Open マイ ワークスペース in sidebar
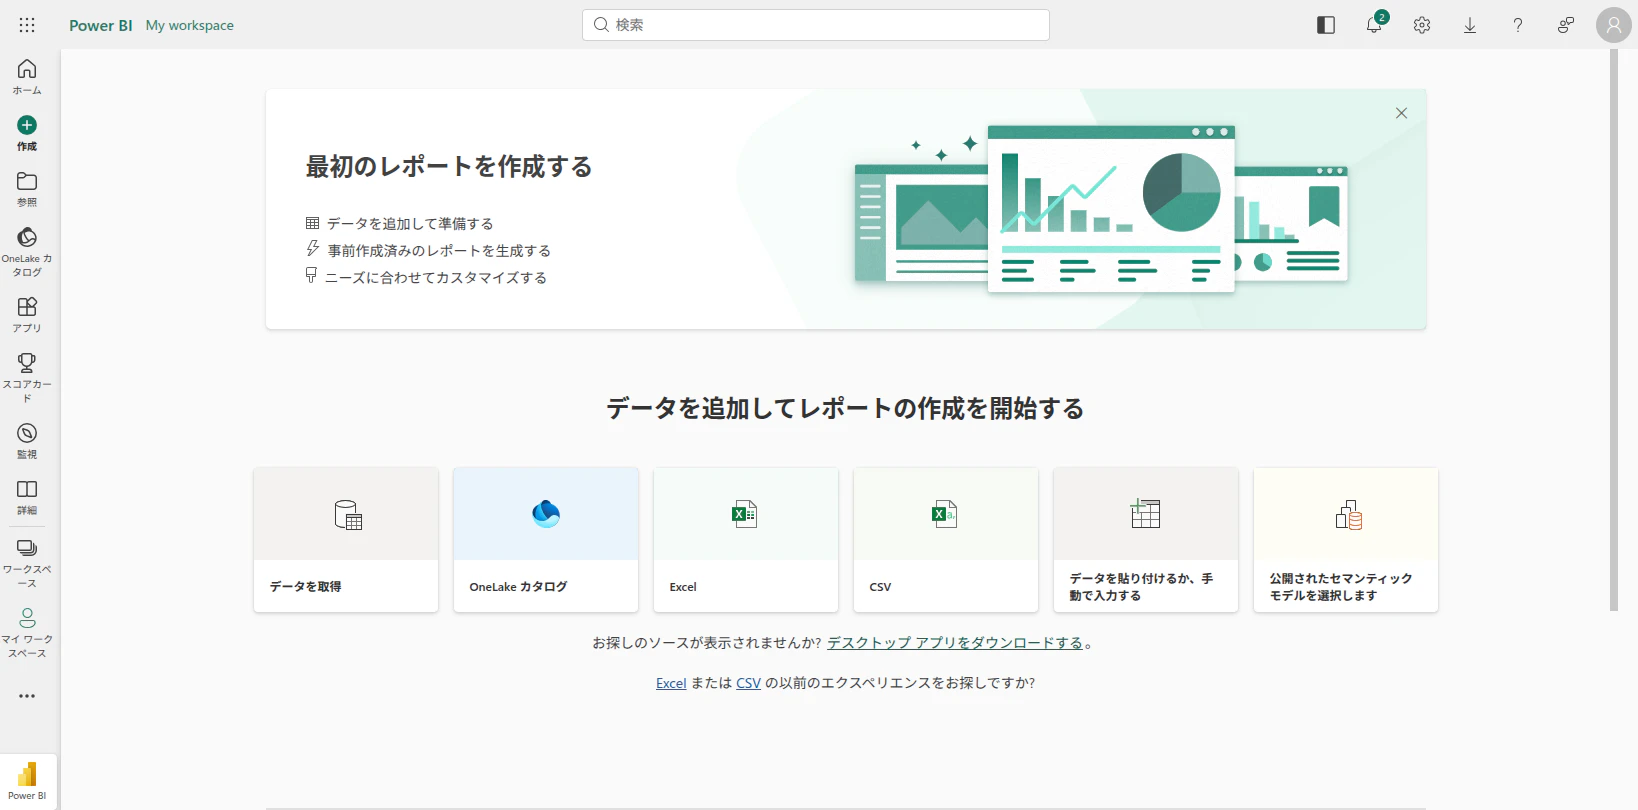Screen dimensions: 1638x810 point(27,633)
